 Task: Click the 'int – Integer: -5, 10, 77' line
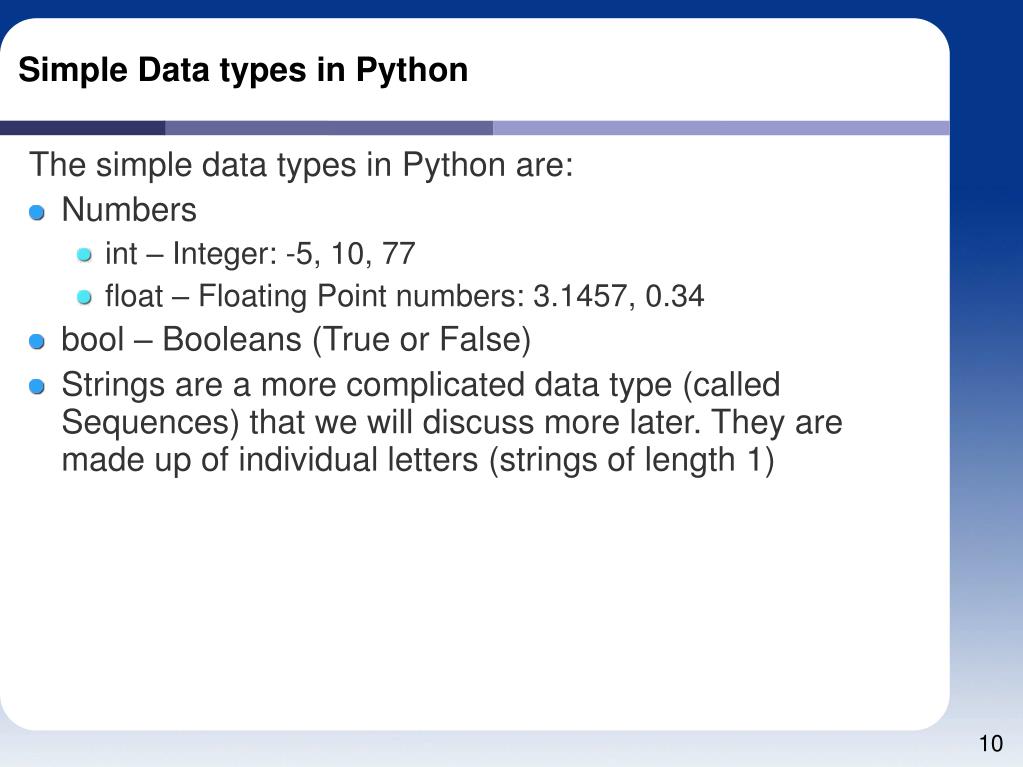260,254
